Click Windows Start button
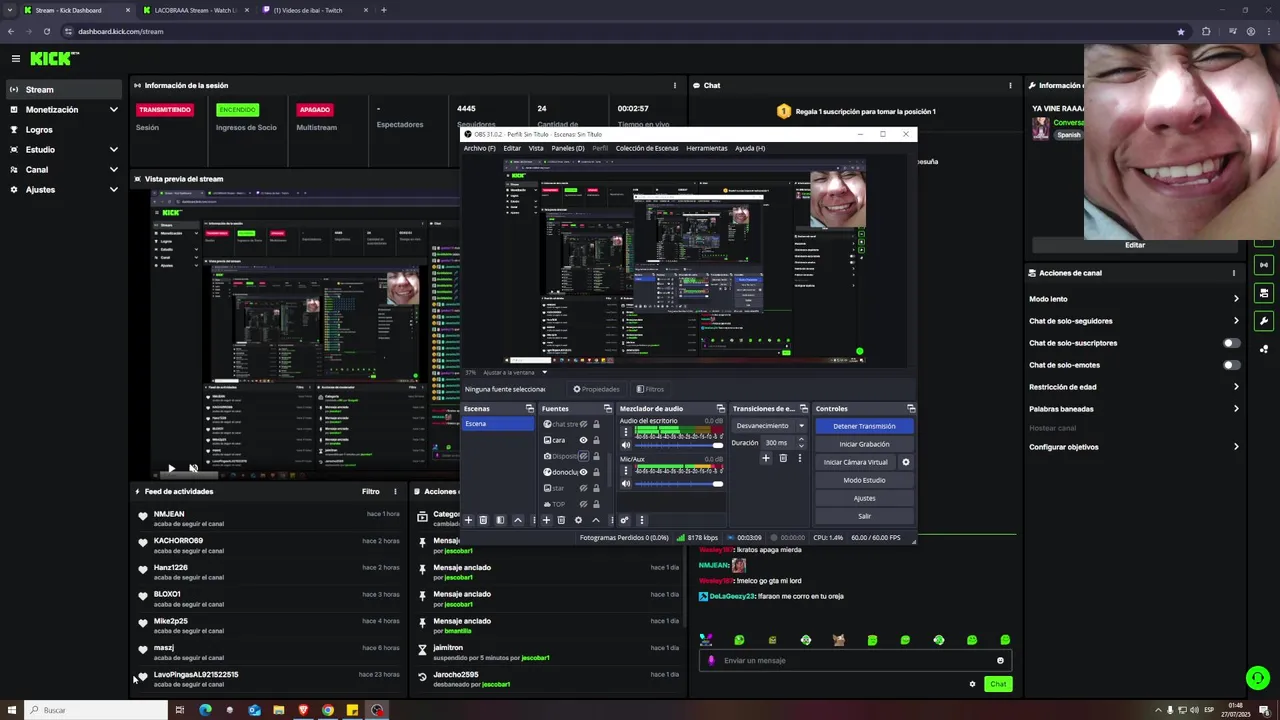 pos(11,710)
